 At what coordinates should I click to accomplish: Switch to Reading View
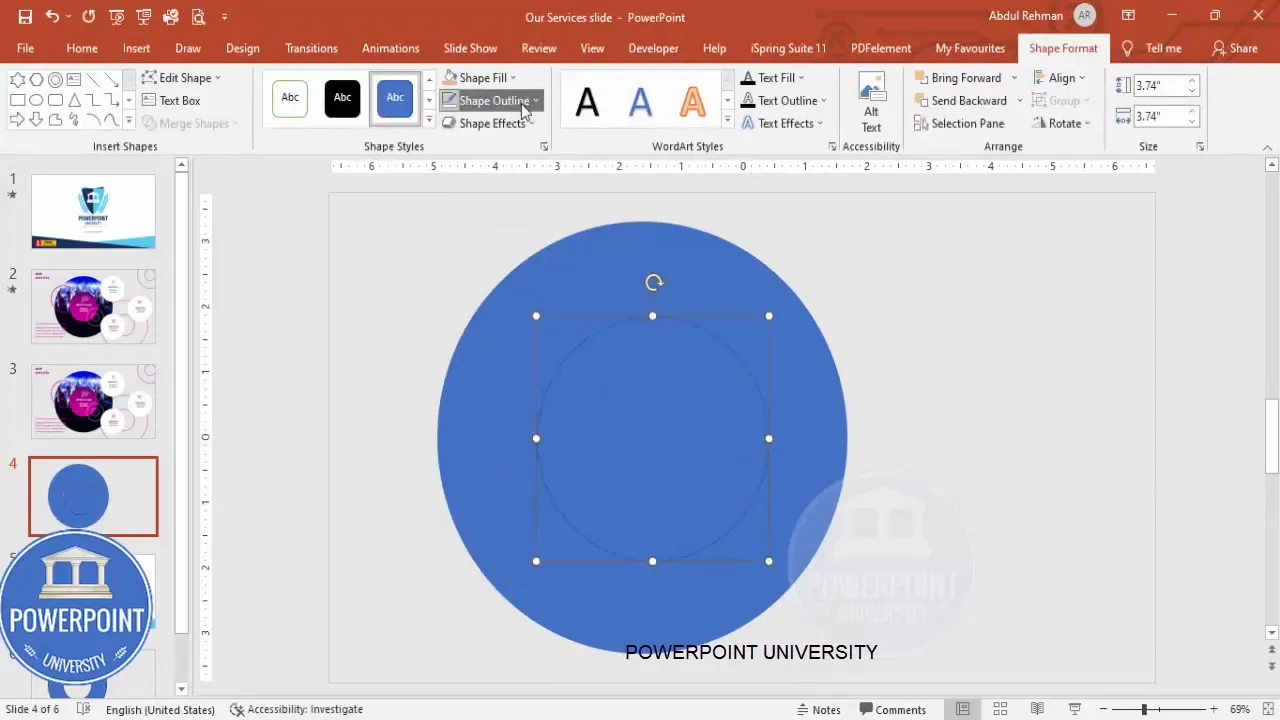tap(1038, 709)
